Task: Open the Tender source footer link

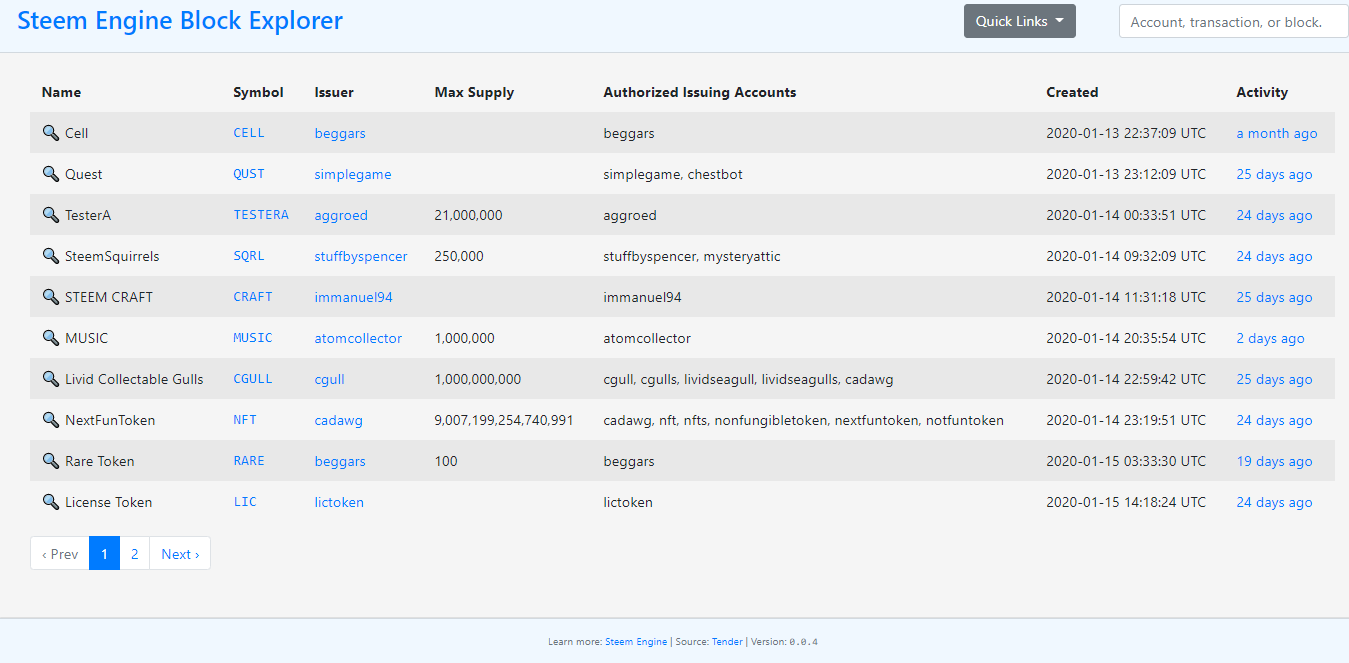Action: coord(727,642)
